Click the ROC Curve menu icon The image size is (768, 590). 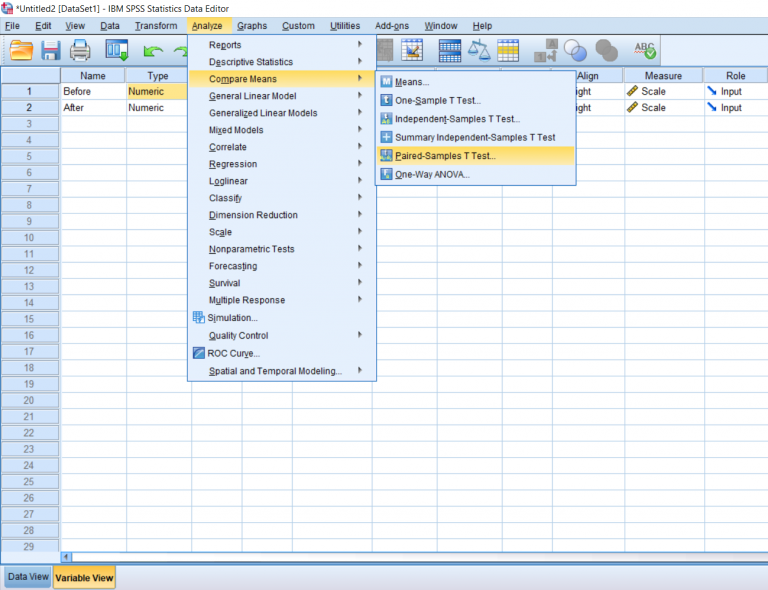pos(198,353)
